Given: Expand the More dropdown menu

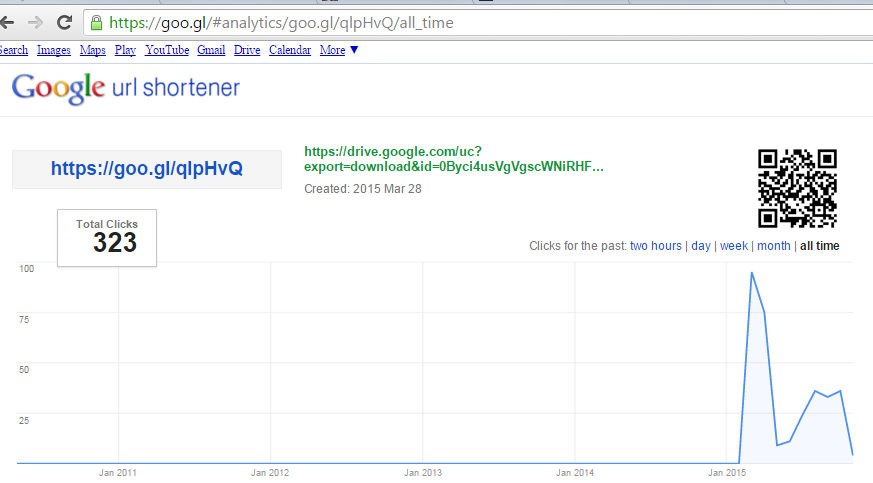Looking at the screenshot, I should (x=339, y=50).
